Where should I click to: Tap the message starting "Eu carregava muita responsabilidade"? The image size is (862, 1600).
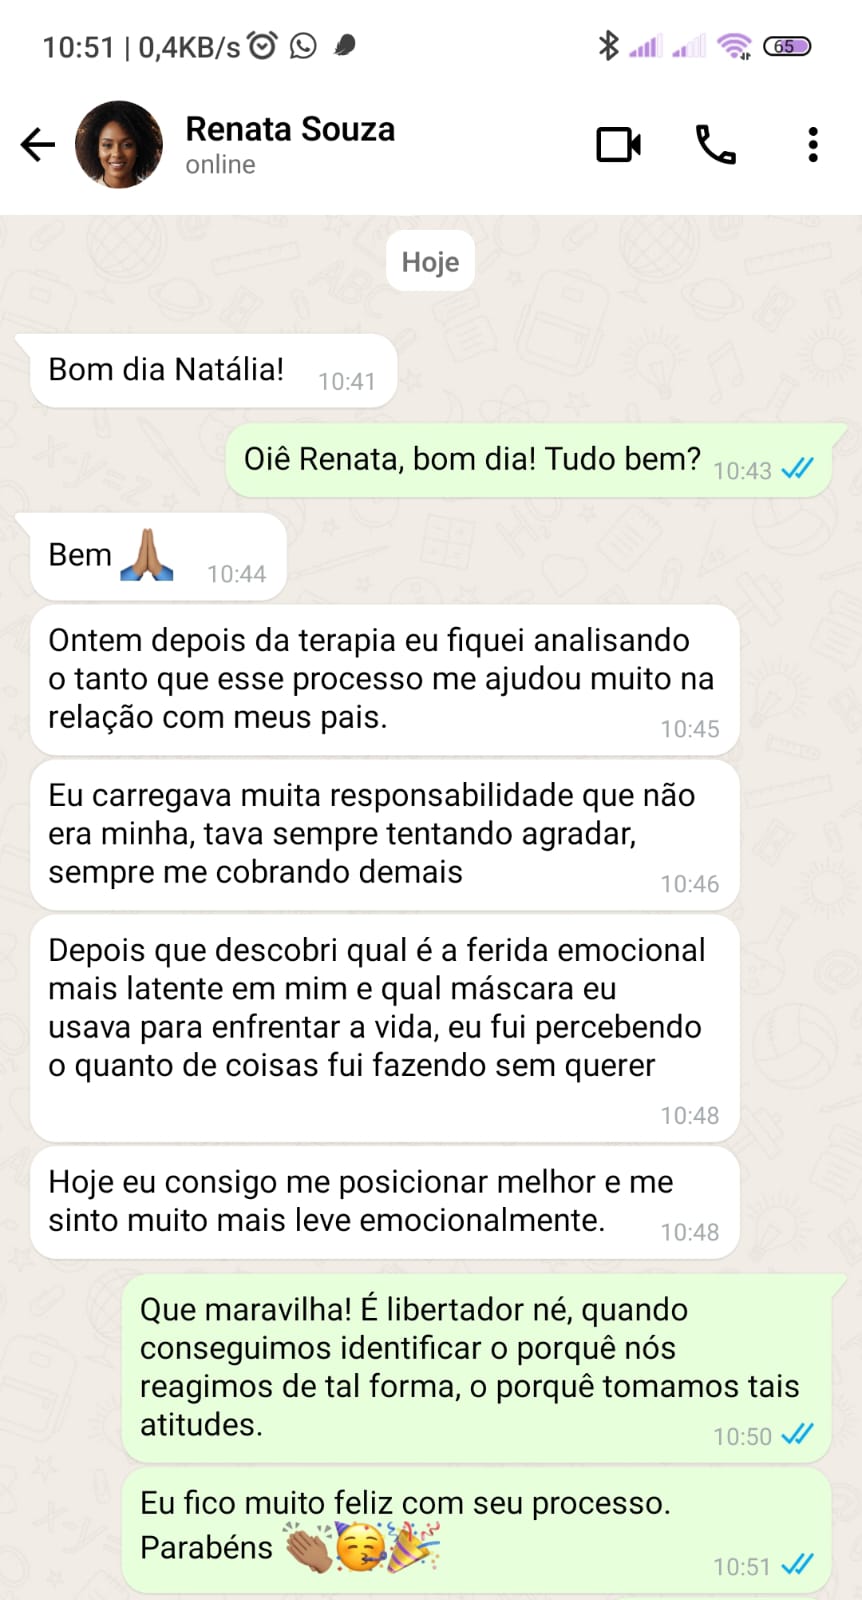click(x=384, y=835)
